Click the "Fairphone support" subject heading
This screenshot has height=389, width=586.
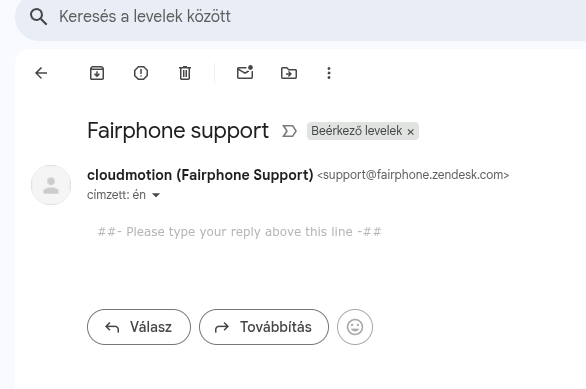(178, 131)
